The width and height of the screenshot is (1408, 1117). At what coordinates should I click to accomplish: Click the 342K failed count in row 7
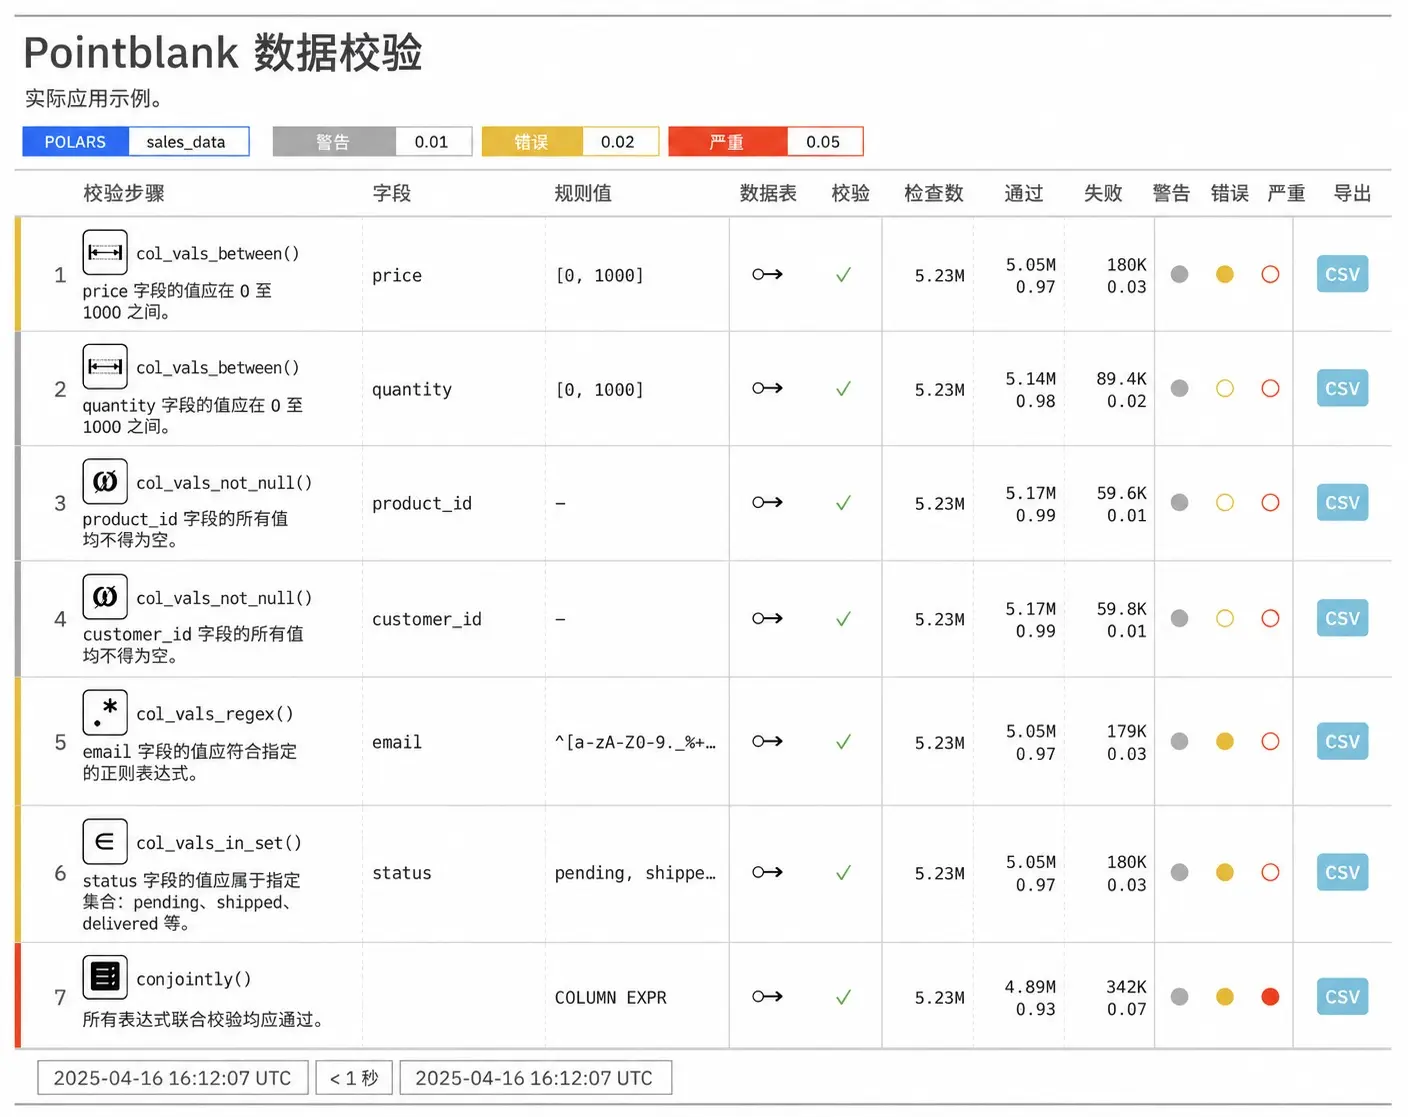click(x=1126, y=986)
